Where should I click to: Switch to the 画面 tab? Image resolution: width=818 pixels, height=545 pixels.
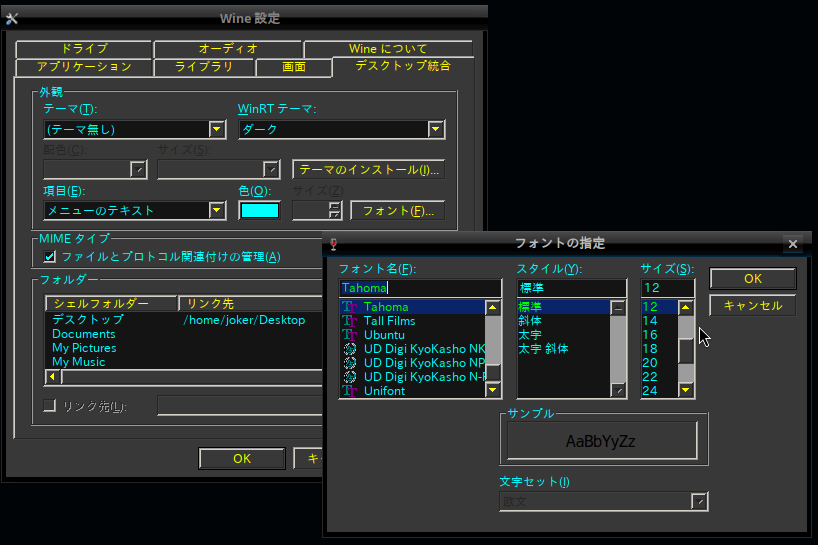click(294, 67)
